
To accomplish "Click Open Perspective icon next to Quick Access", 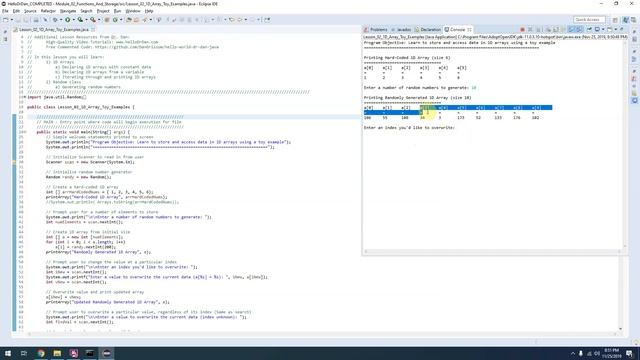I will click(615, 20).
